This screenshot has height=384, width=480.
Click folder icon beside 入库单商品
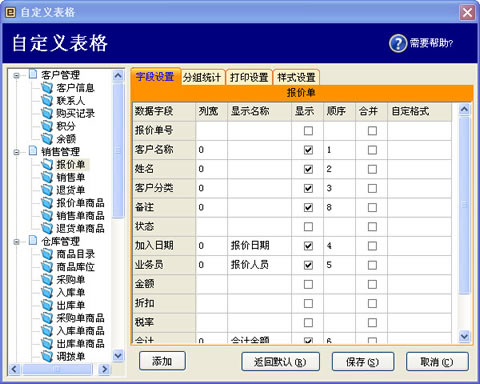coord(47,331)
